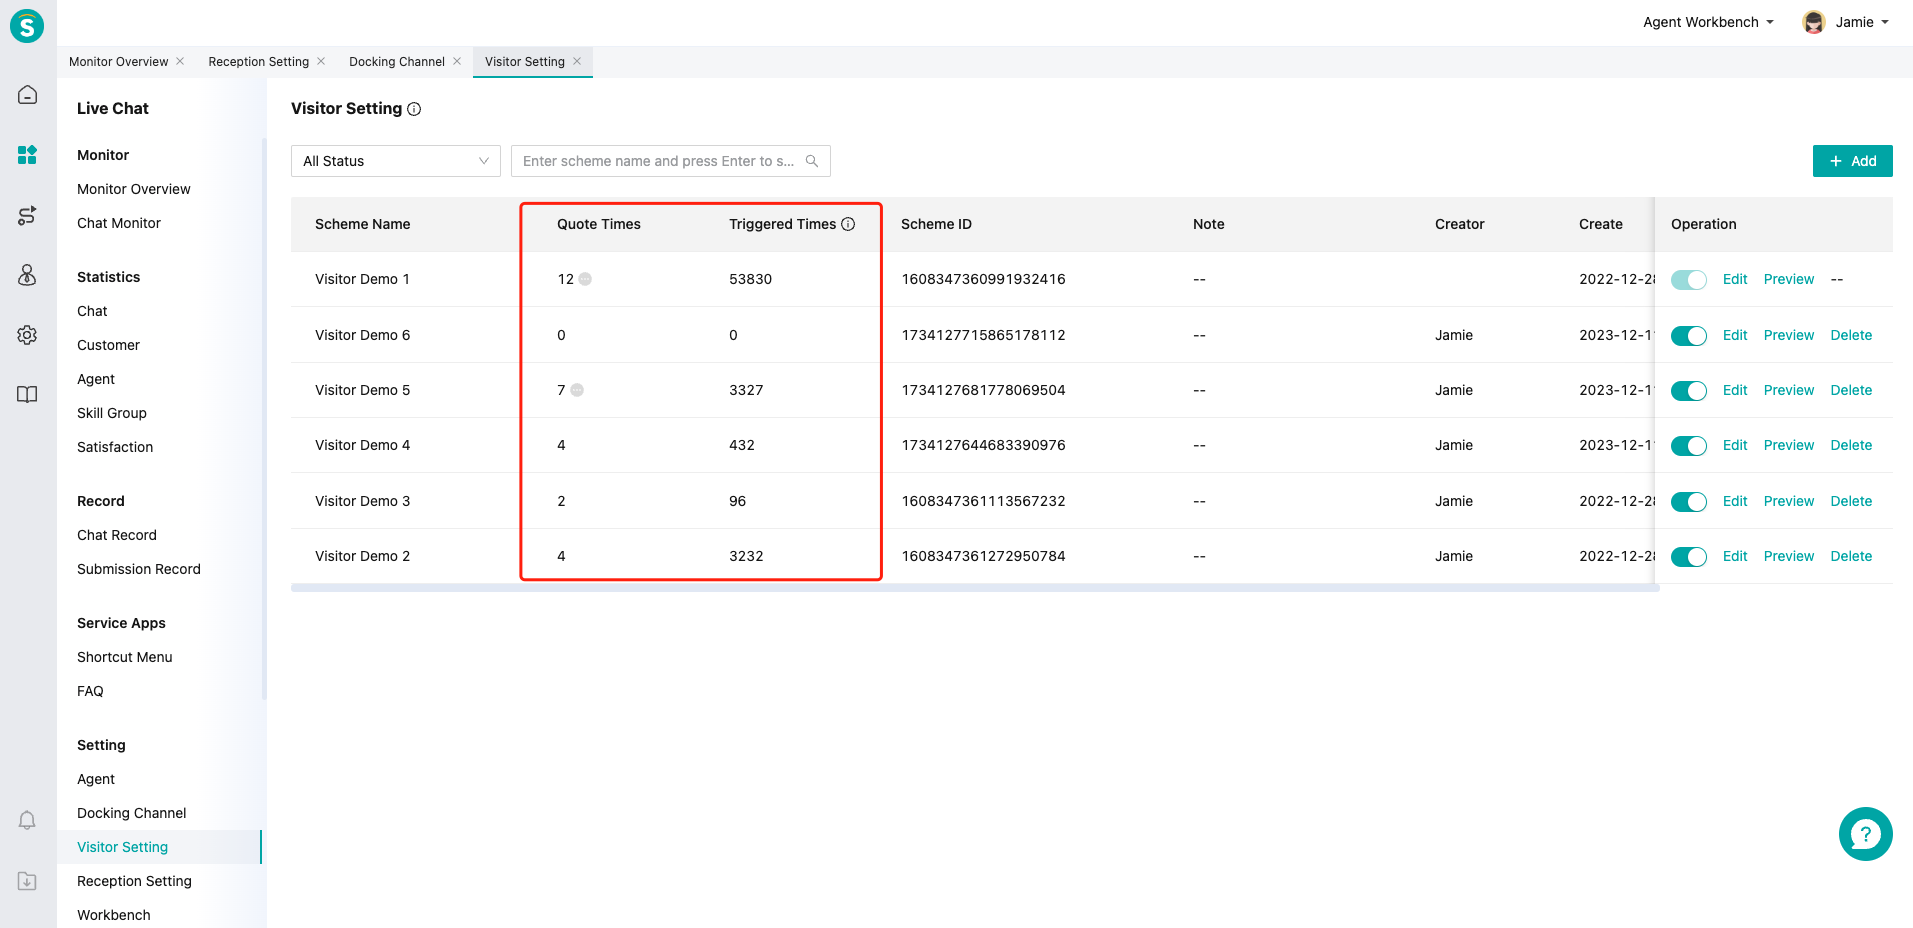
Task: Open the routing flow icon in rail
Action: coord(27,215)
